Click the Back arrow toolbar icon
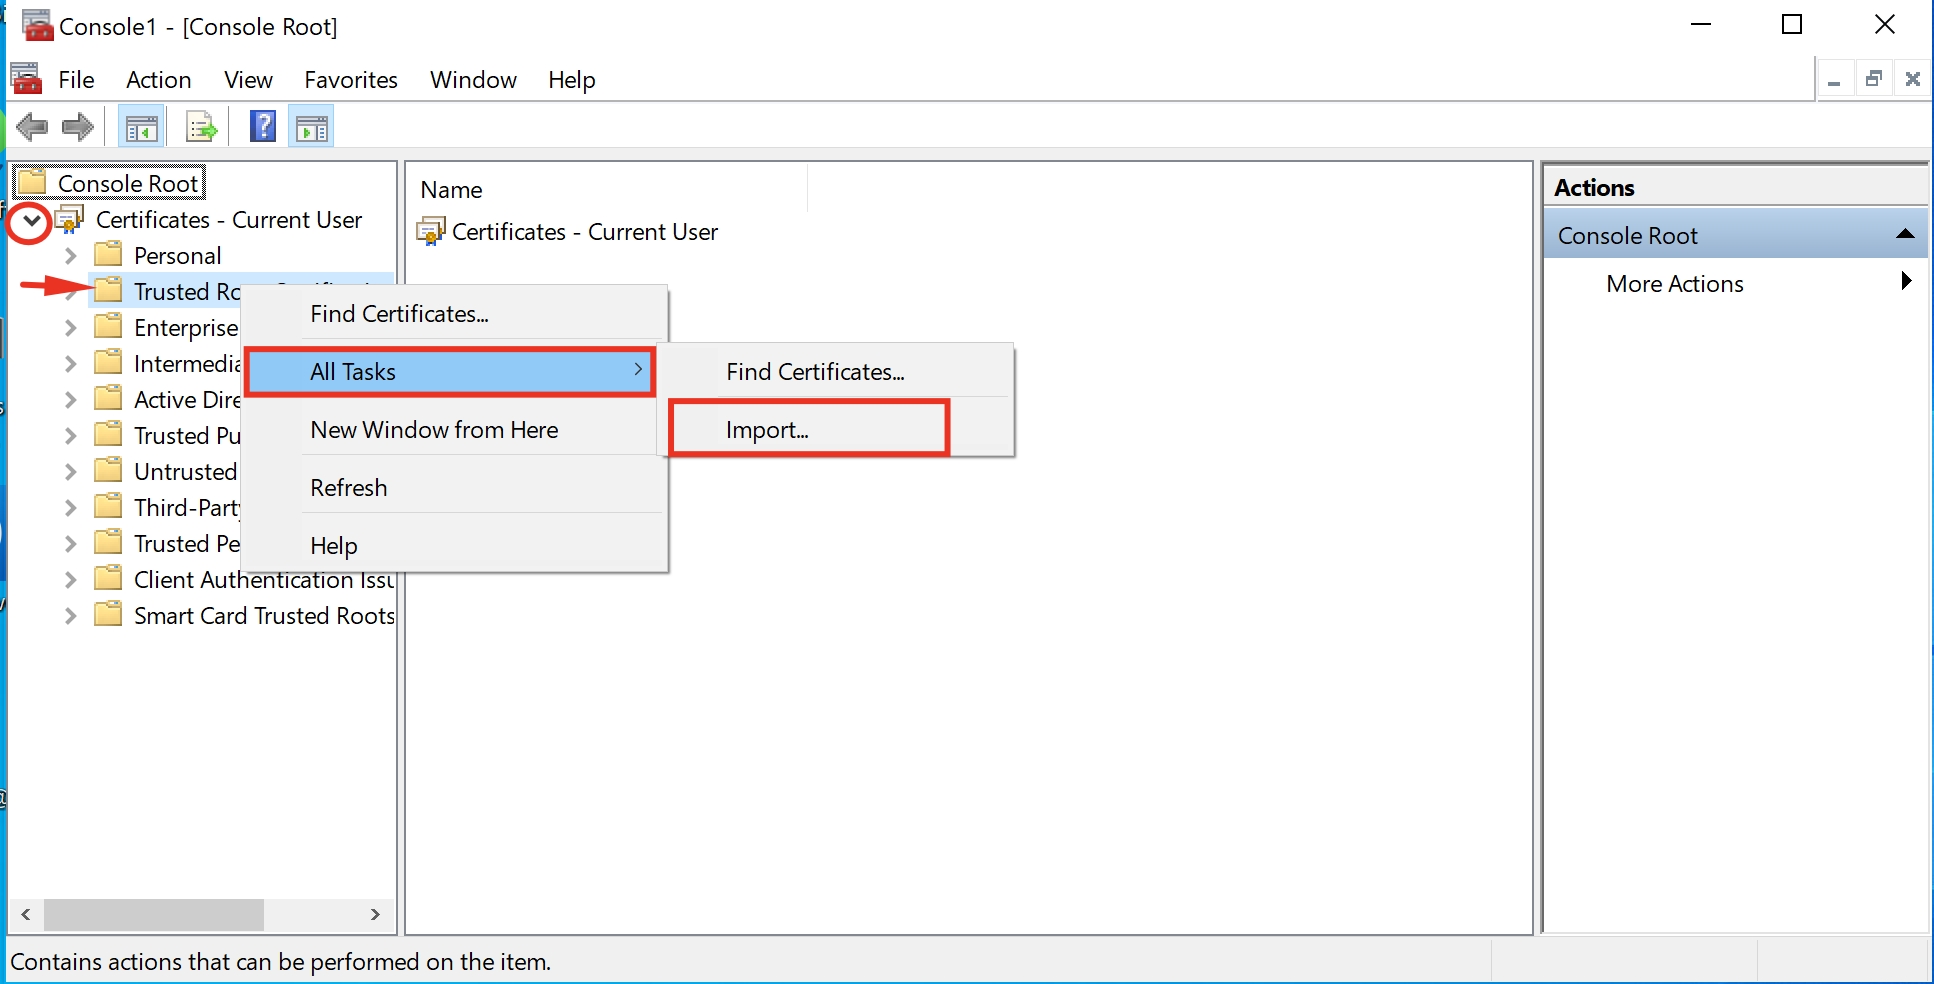This screenshot has height=984, width=1934. click(x=32, y=127)
